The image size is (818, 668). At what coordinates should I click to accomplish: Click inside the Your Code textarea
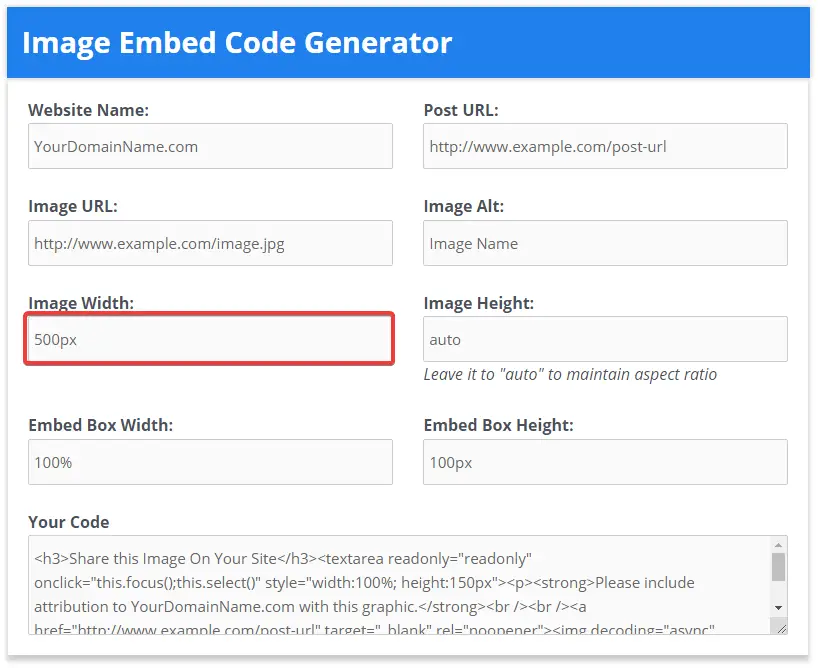(400, 585)
